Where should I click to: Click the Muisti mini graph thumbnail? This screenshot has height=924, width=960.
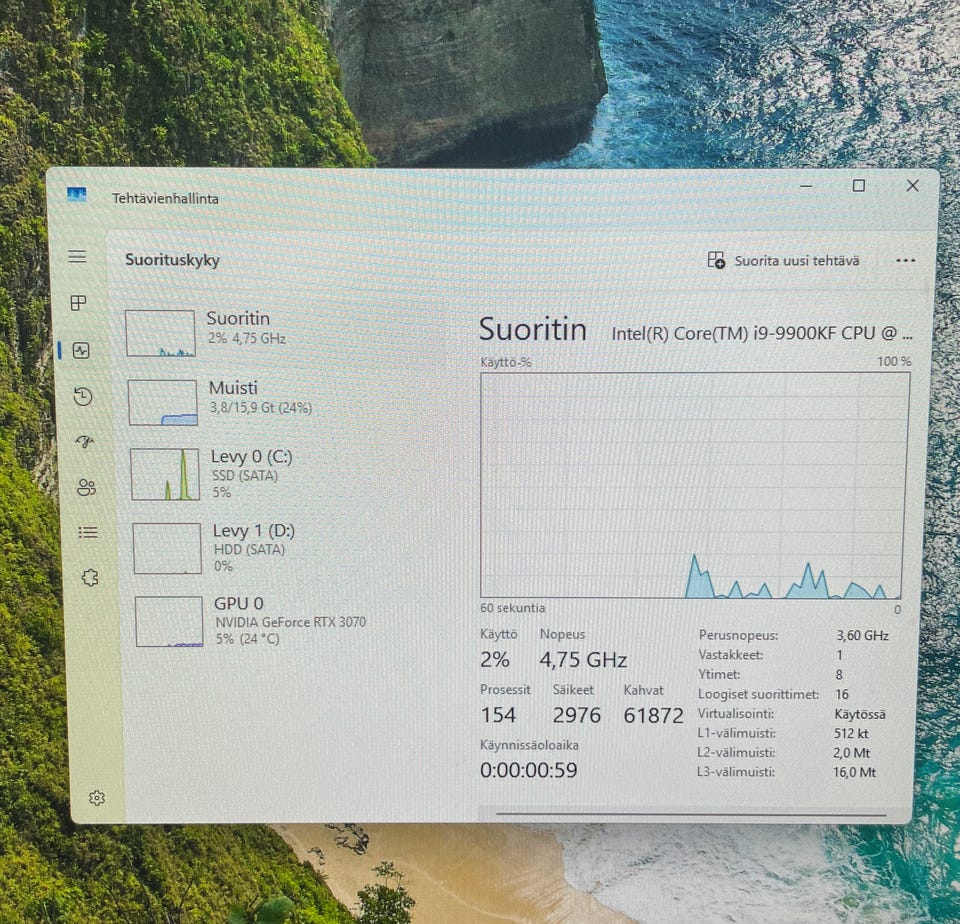[x=163, y=402]
